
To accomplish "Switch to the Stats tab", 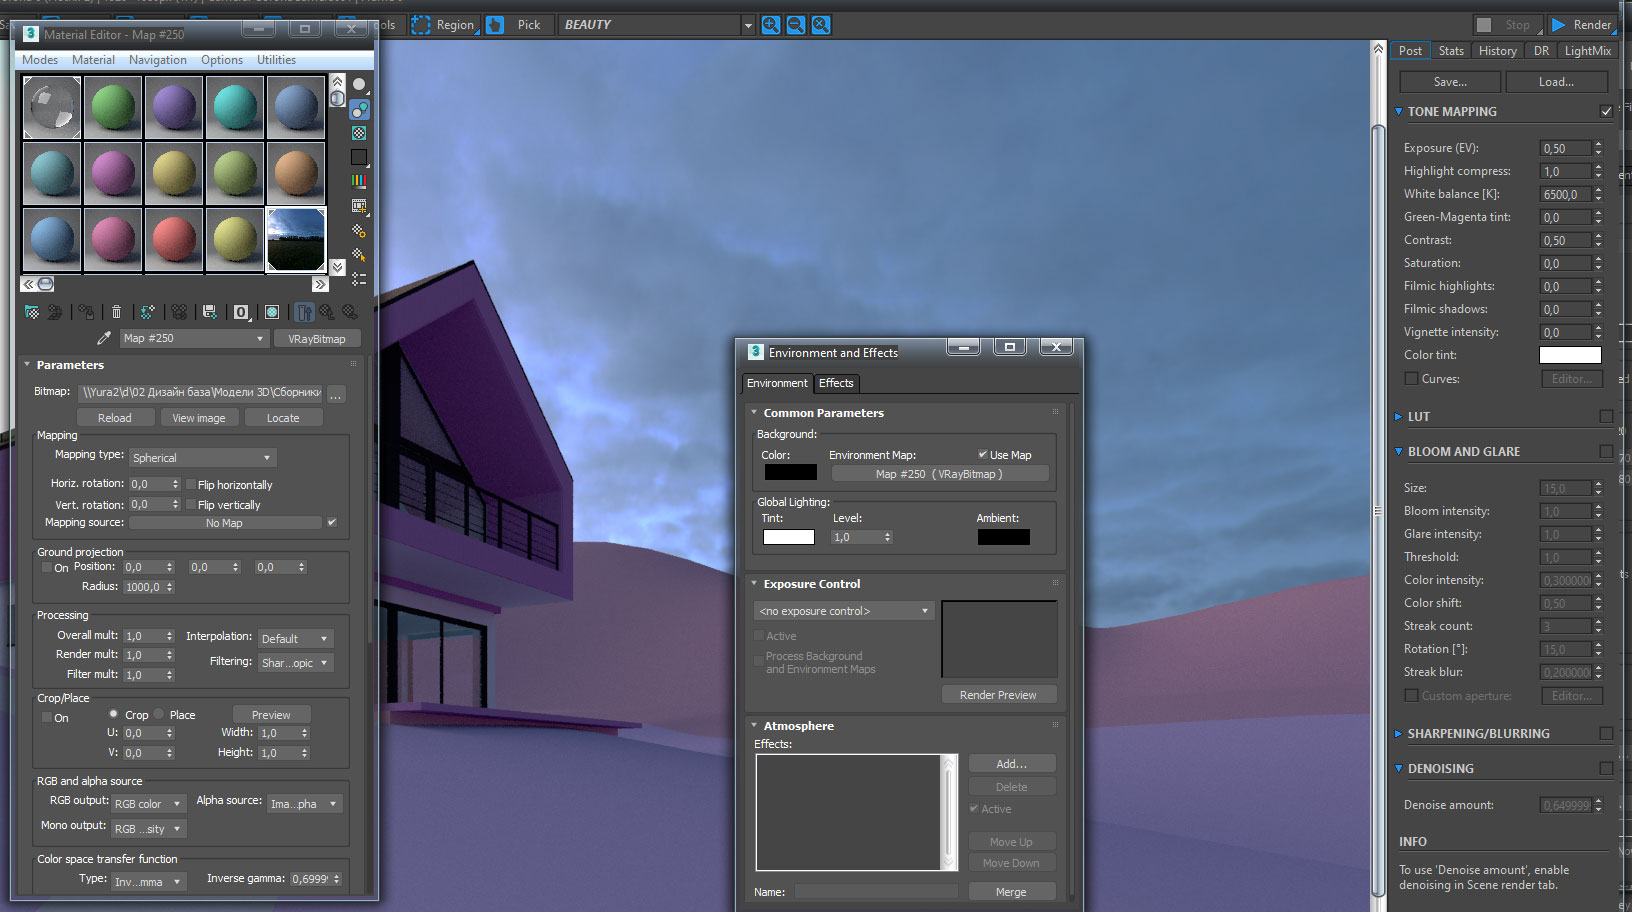I will (x=1451, y=51).
